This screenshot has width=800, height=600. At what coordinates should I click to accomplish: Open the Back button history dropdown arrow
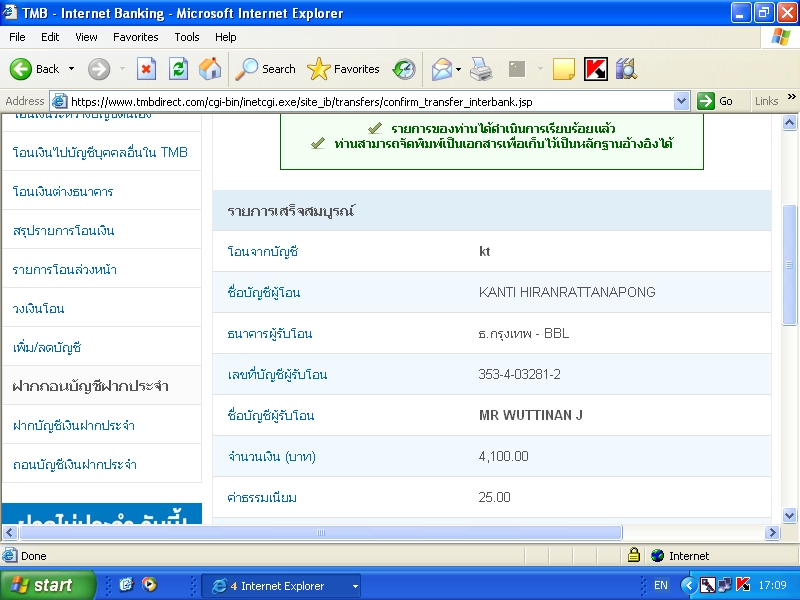(71, 69)
